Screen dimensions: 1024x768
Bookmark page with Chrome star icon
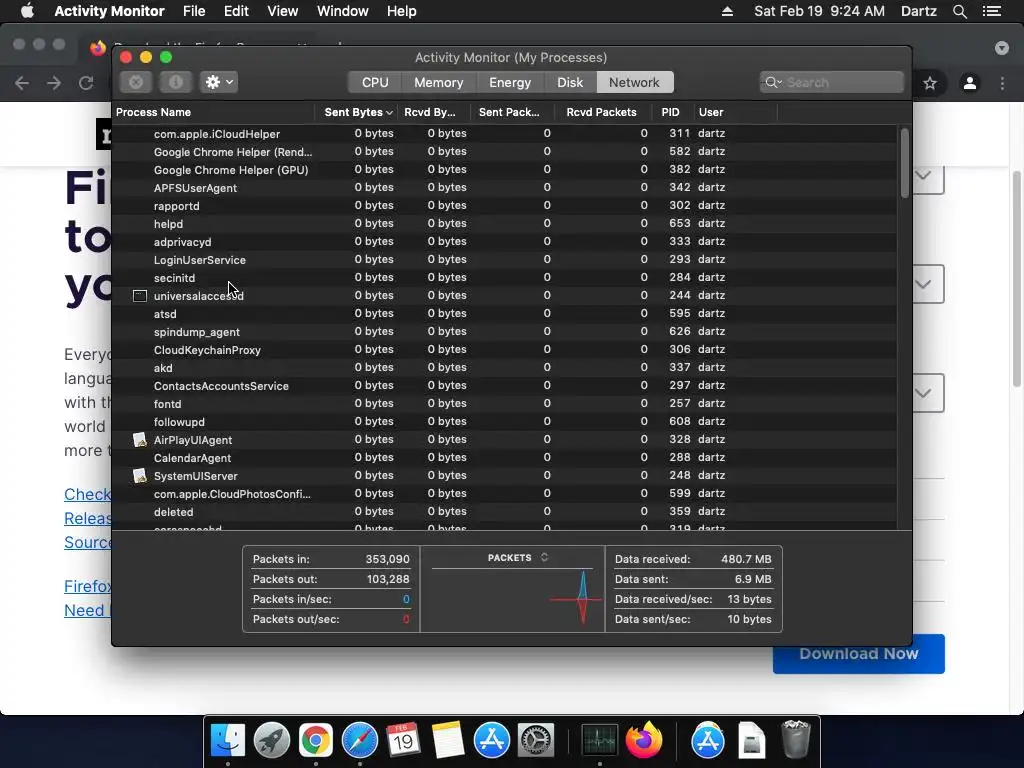click(930, 83)
